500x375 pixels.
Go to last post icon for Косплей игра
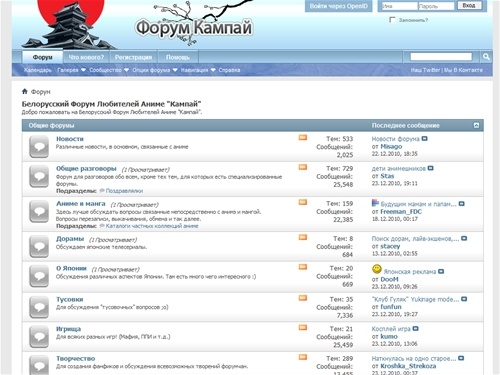pyautogui.click(x=415, y=329)
